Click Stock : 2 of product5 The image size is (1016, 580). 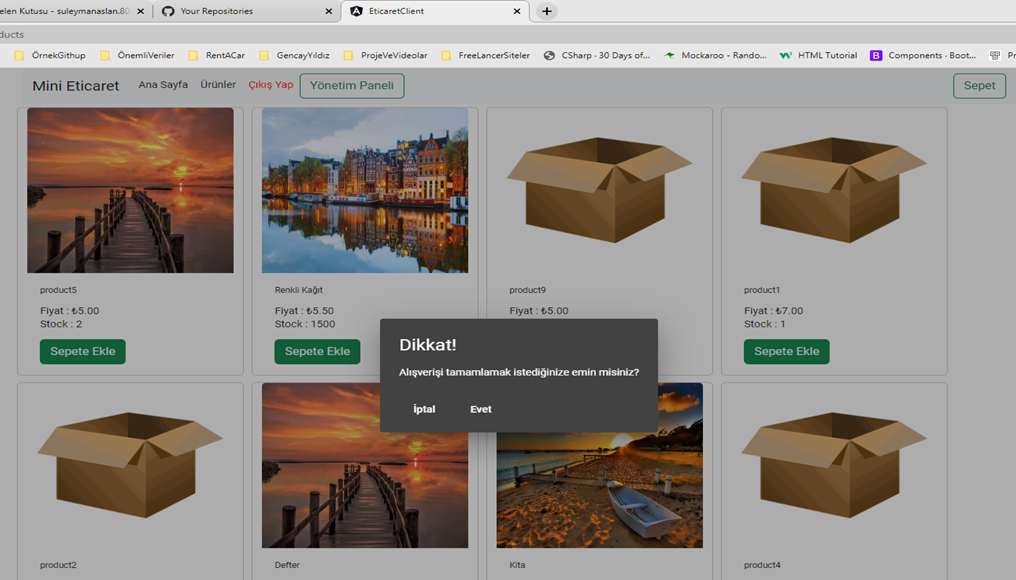(61, 324)
